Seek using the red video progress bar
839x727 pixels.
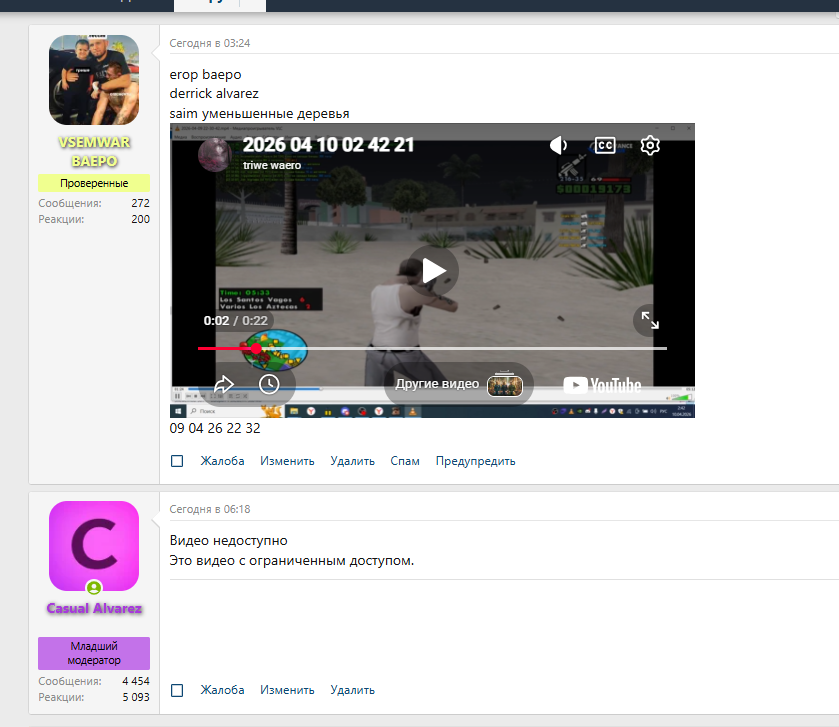(x=432, y=348)
